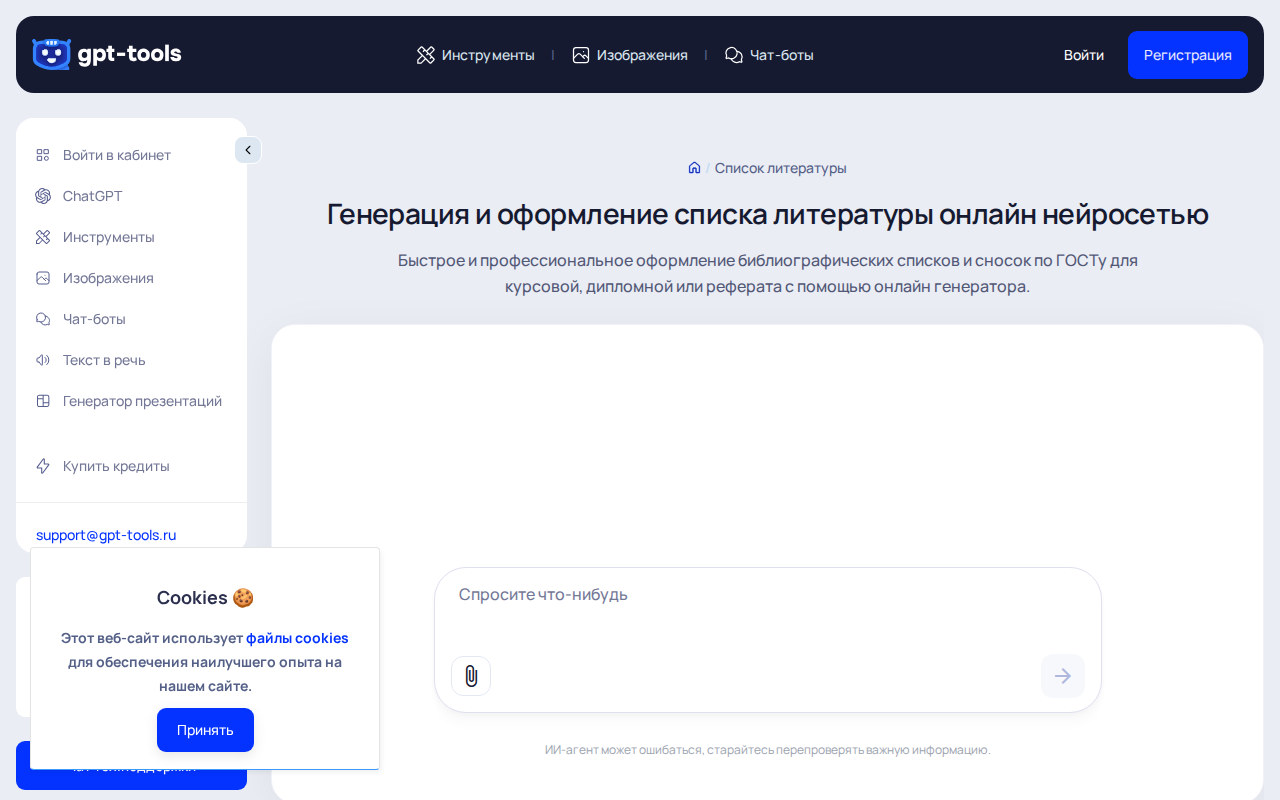Click the sidebar Чат-боты menu label

click(x=94, y=319)
